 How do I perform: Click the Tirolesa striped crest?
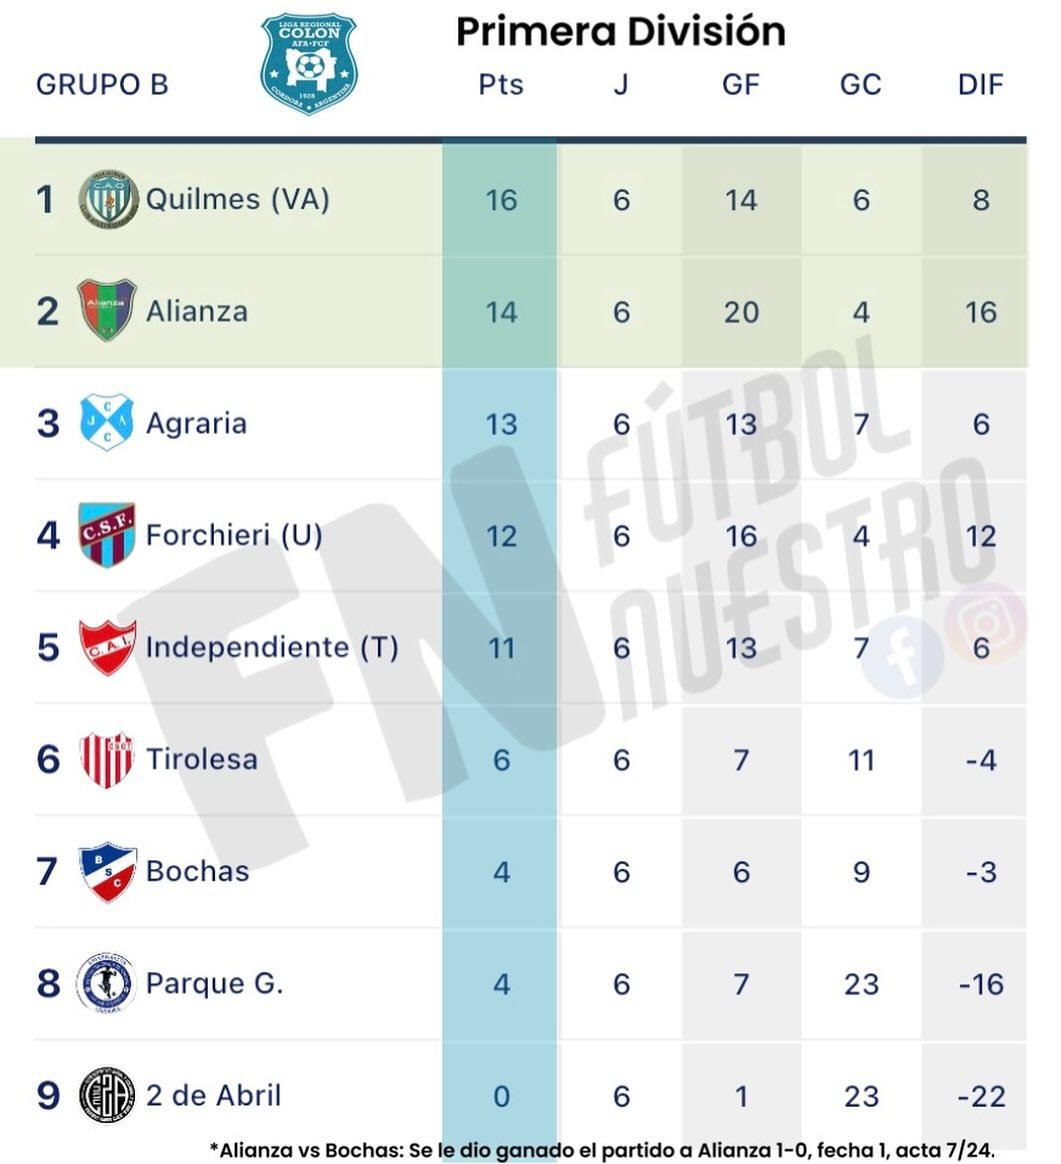coord(107,759)
